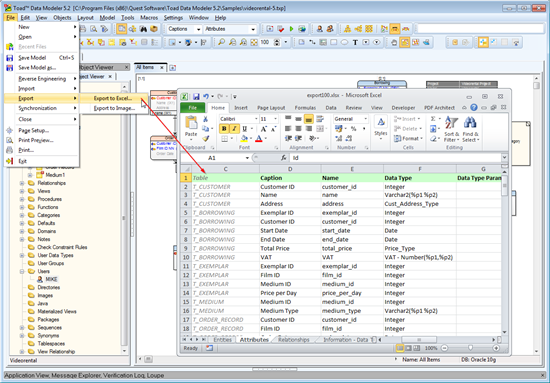
Task: Click AutoSum sigma icon in Excel
Action: coord(433,119)
